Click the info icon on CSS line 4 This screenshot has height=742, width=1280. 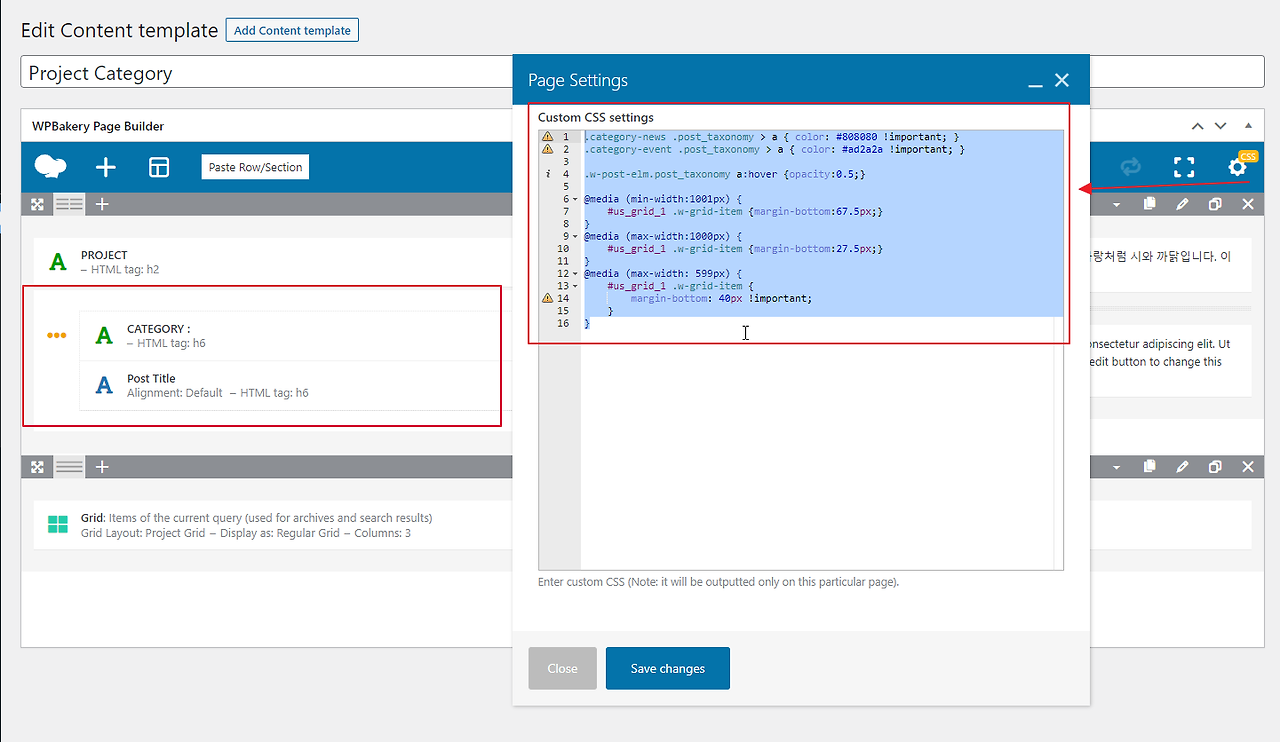point(547,174)
